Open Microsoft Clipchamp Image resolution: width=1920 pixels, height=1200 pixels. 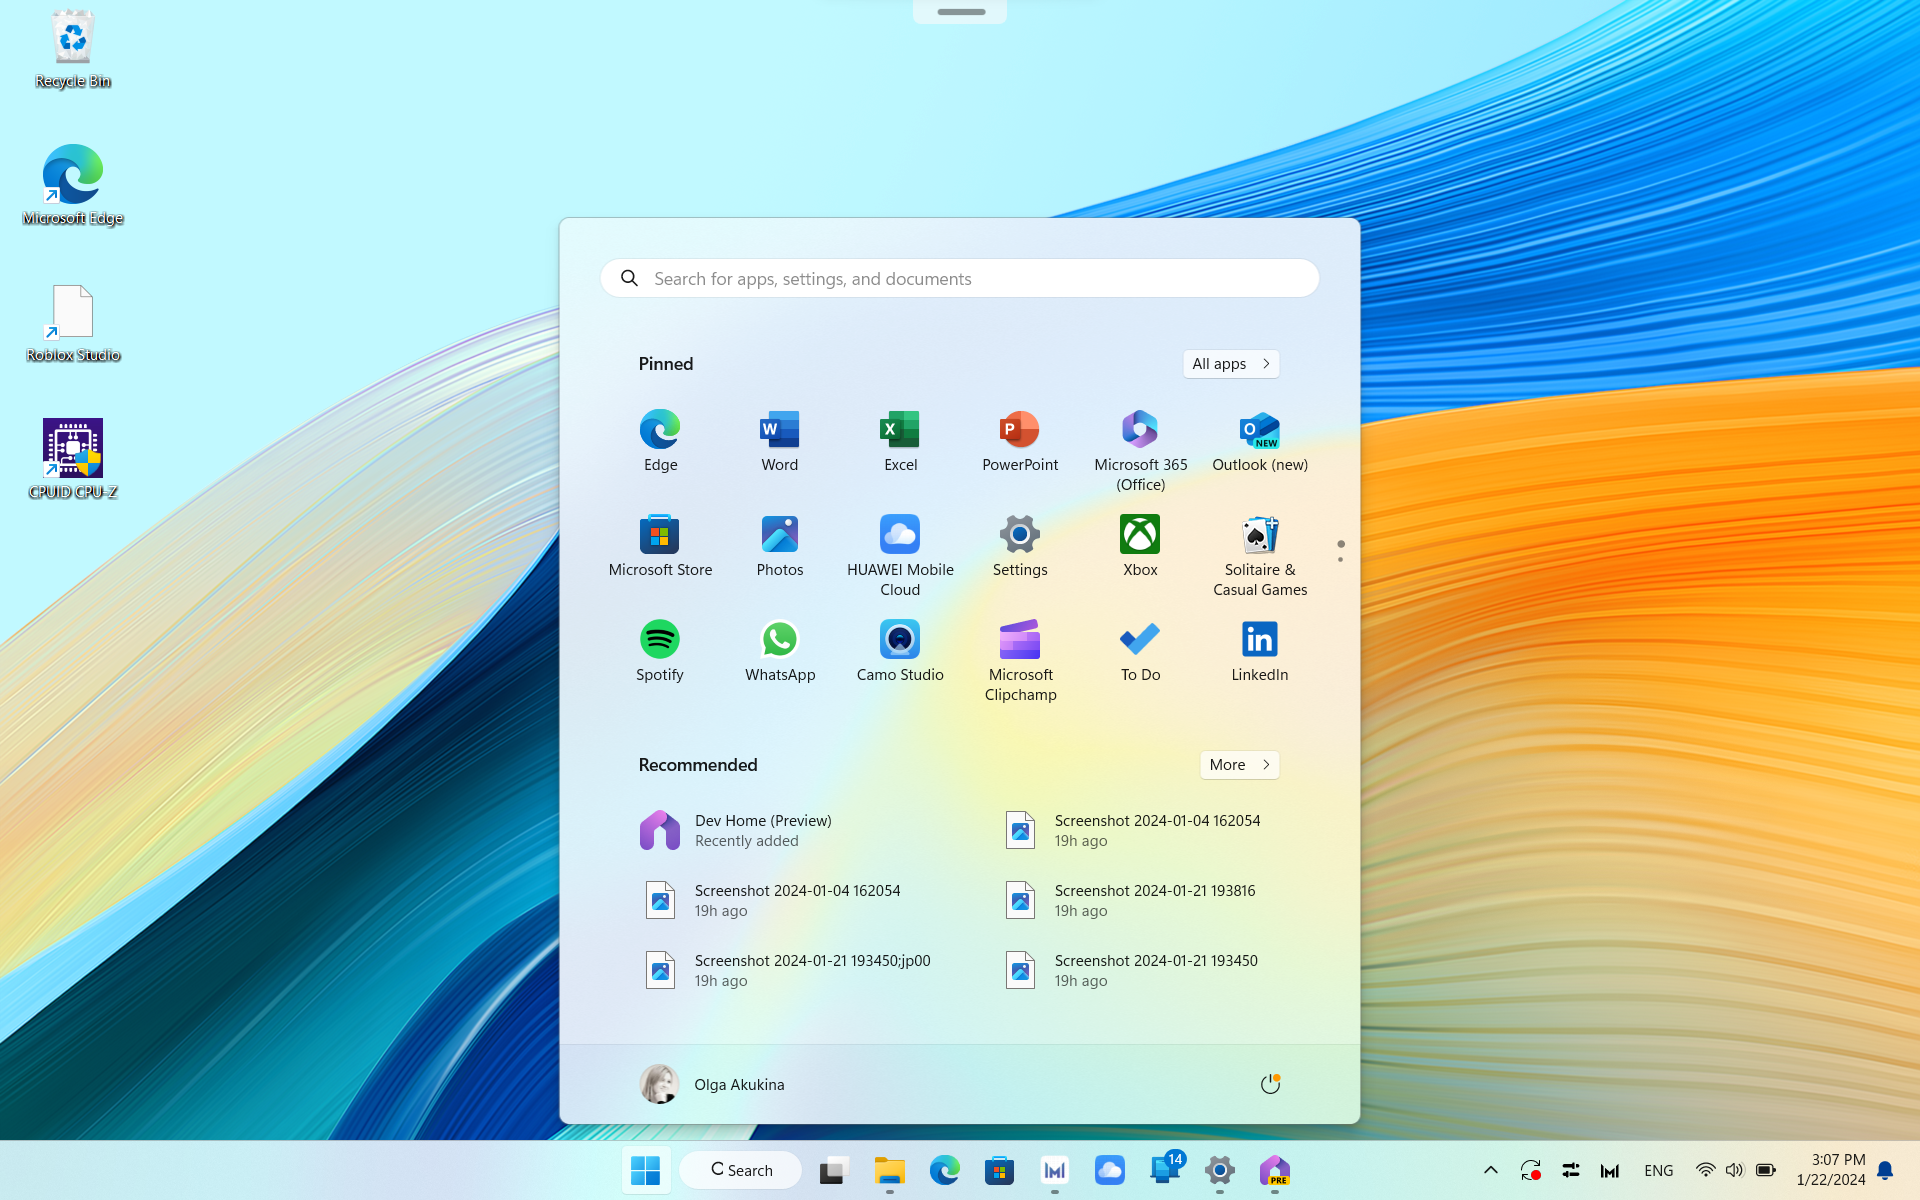click(1020, 660)
